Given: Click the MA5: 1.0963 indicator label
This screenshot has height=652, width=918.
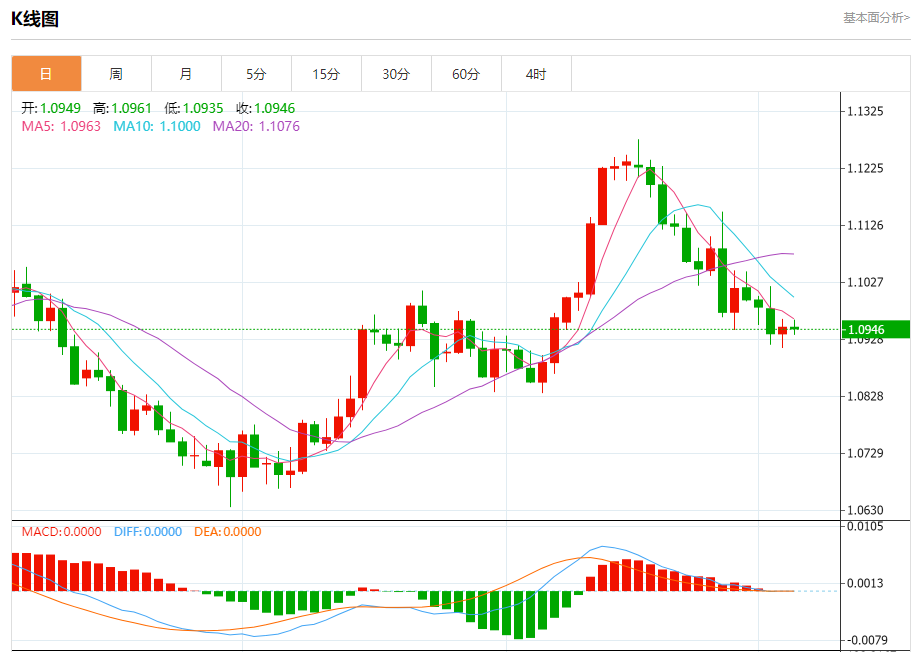Looking at the screenshot, I should point(61,126).
